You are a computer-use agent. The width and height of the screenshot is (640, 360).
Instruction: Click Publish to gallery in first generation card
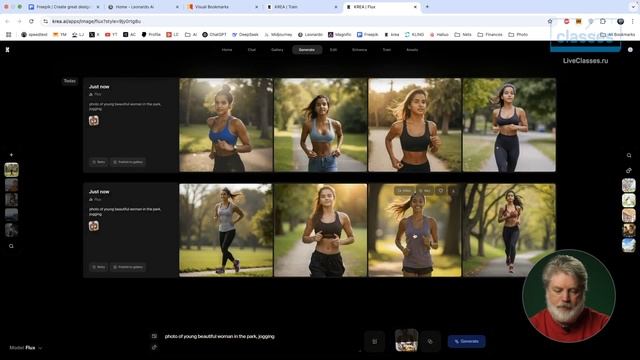pyautogui.click(x=128, y=162)
